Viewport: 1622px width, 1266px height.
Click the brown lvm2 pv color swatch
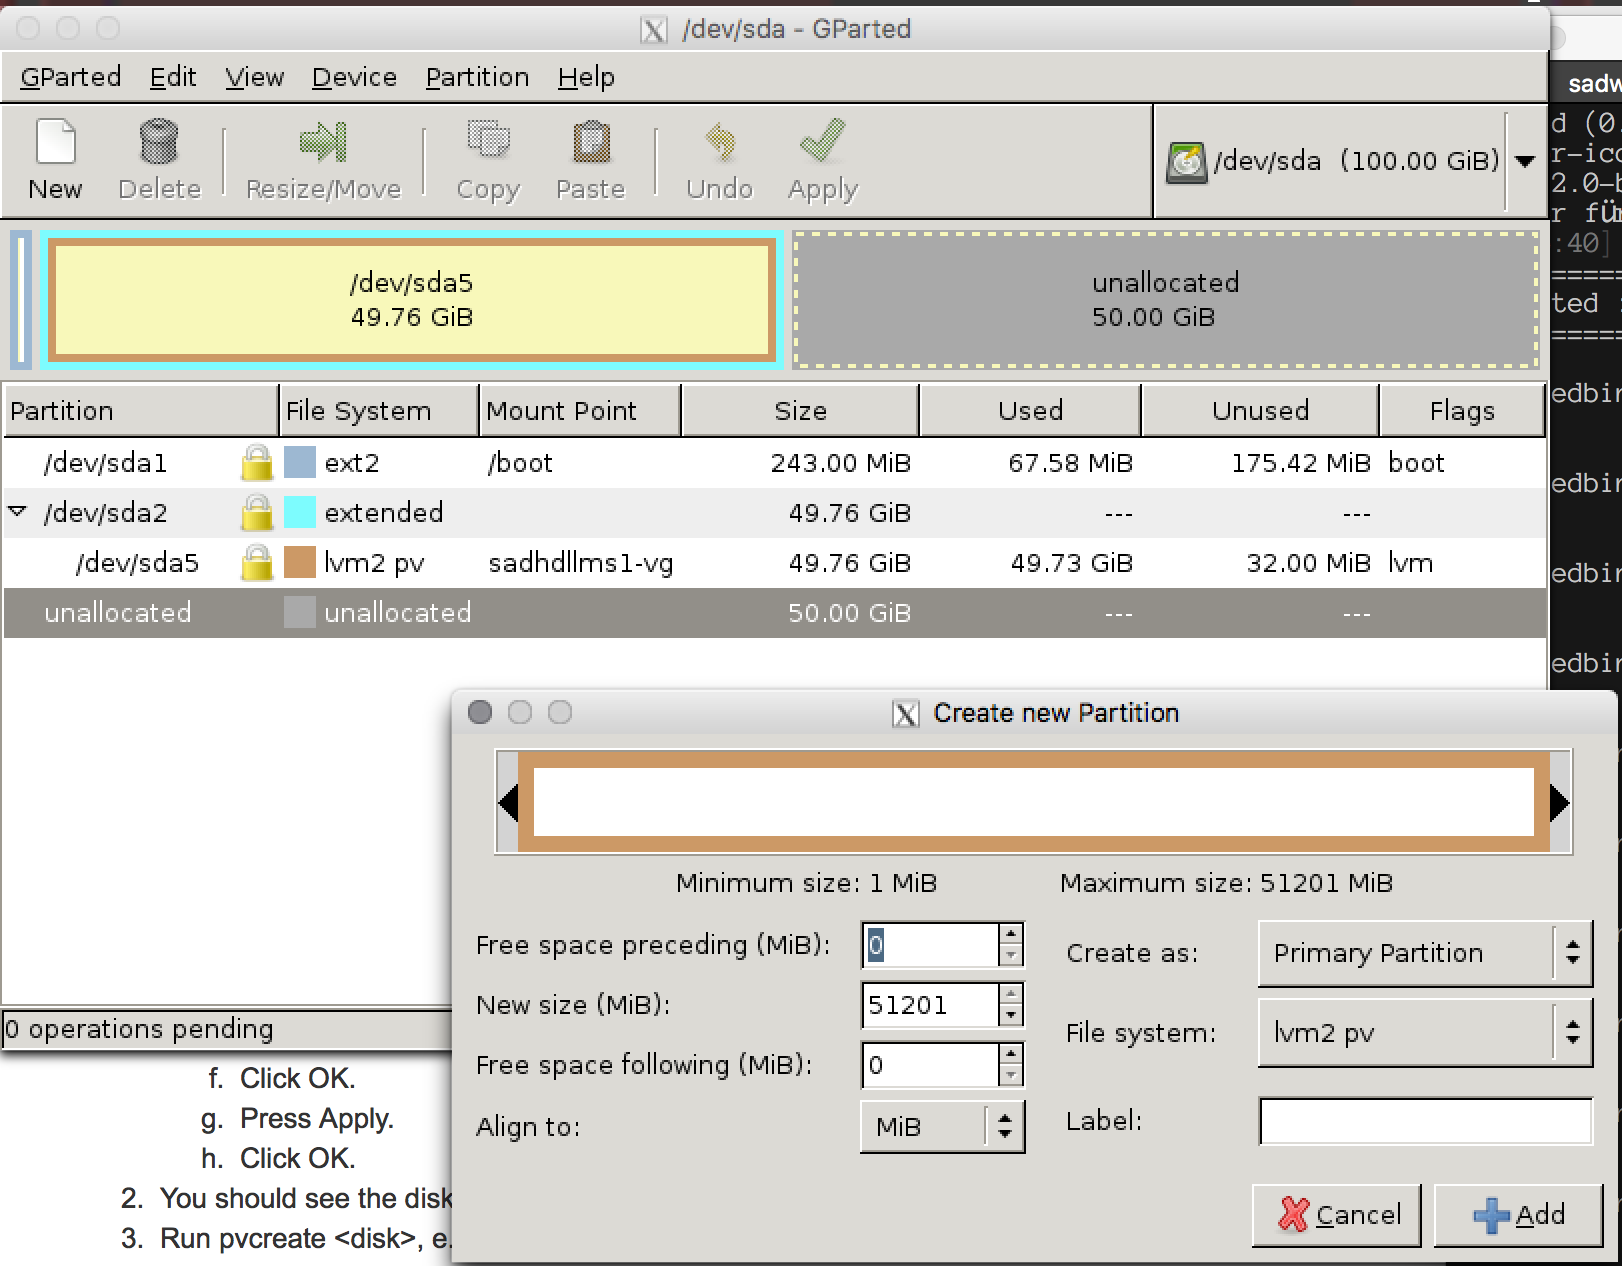pos(300,563)
